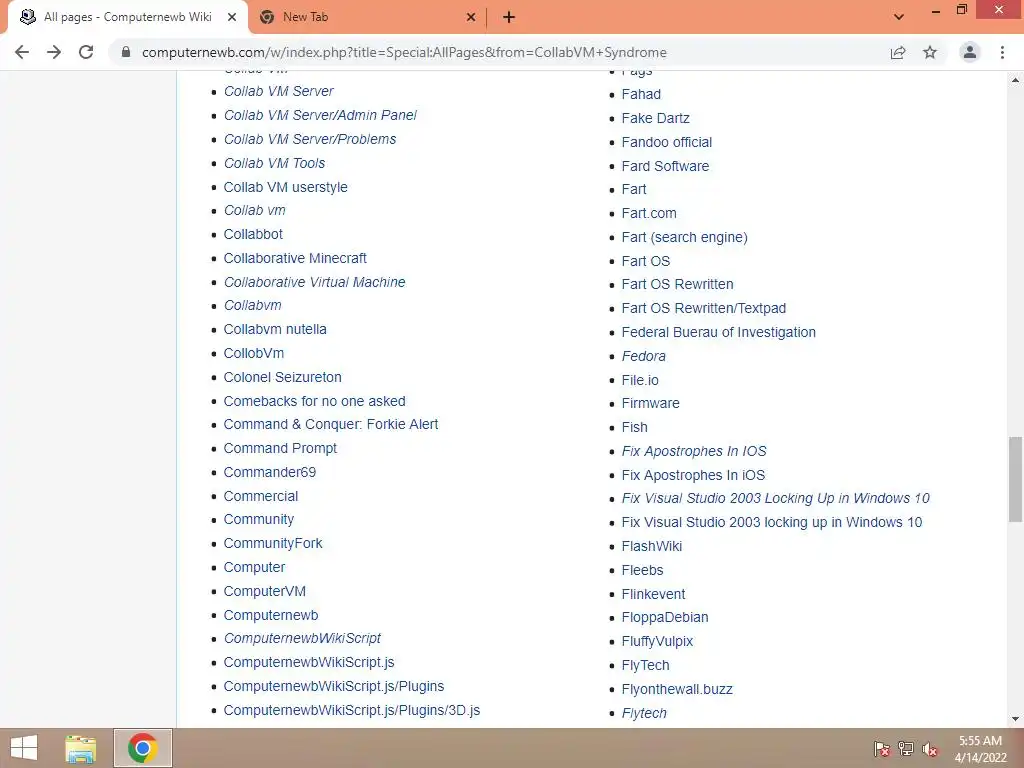Open ComputernewbWikiScript.js/Plugins/3D.js

(x=351, y=711)
